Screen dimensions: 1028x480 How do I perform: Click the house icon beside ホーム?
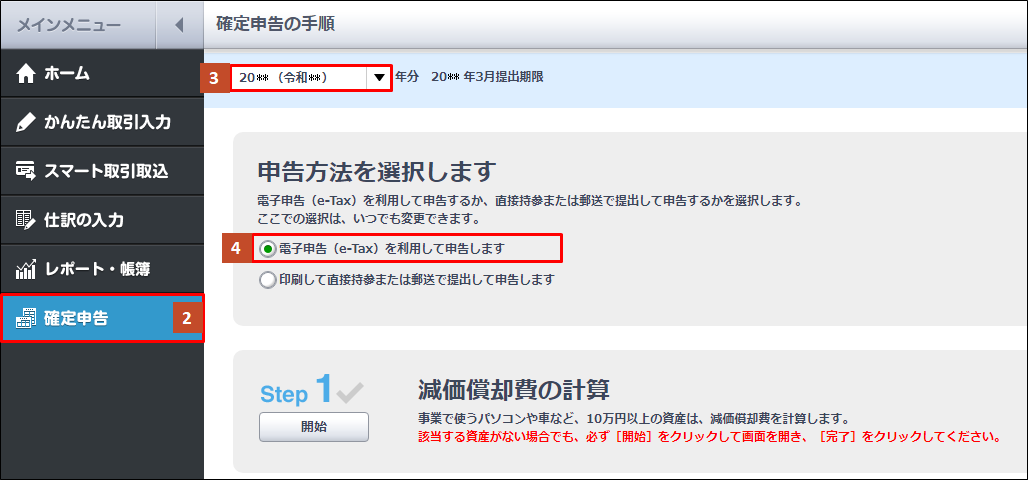pyautogui.click(x=26, y=74)
